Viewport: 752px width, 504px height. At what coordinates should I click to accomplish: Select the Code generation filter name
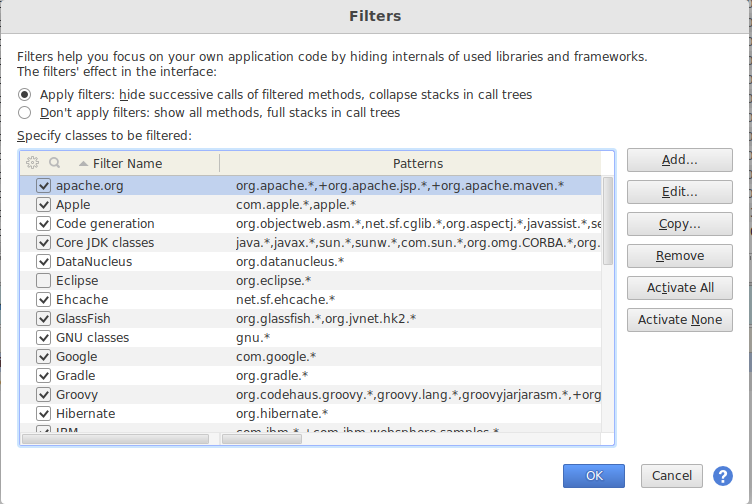pyautogui.click(x=105, y=223)
